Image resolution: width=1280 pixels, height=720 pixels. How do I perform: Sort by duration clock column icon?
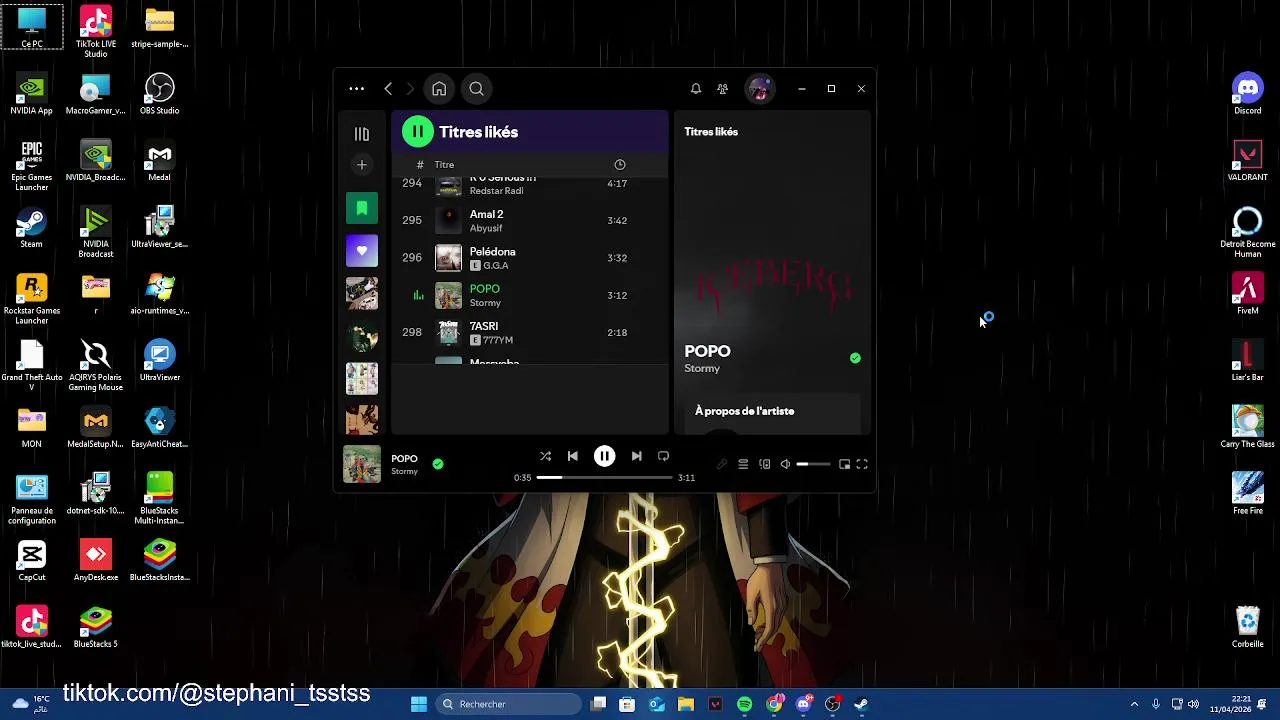(x=620, y=165)
